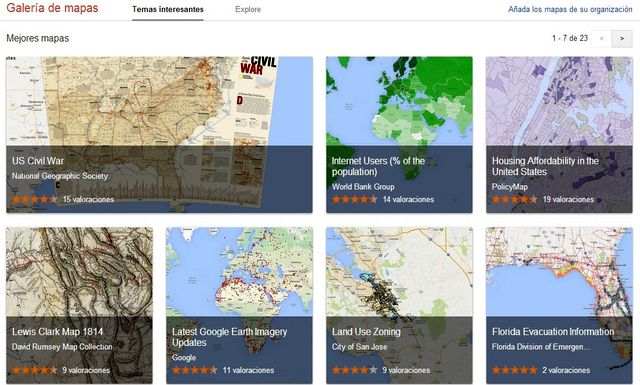Screen dimensions: 640x385
Task: Click Land Use Zoning title
Action: (x=366, y=332)
